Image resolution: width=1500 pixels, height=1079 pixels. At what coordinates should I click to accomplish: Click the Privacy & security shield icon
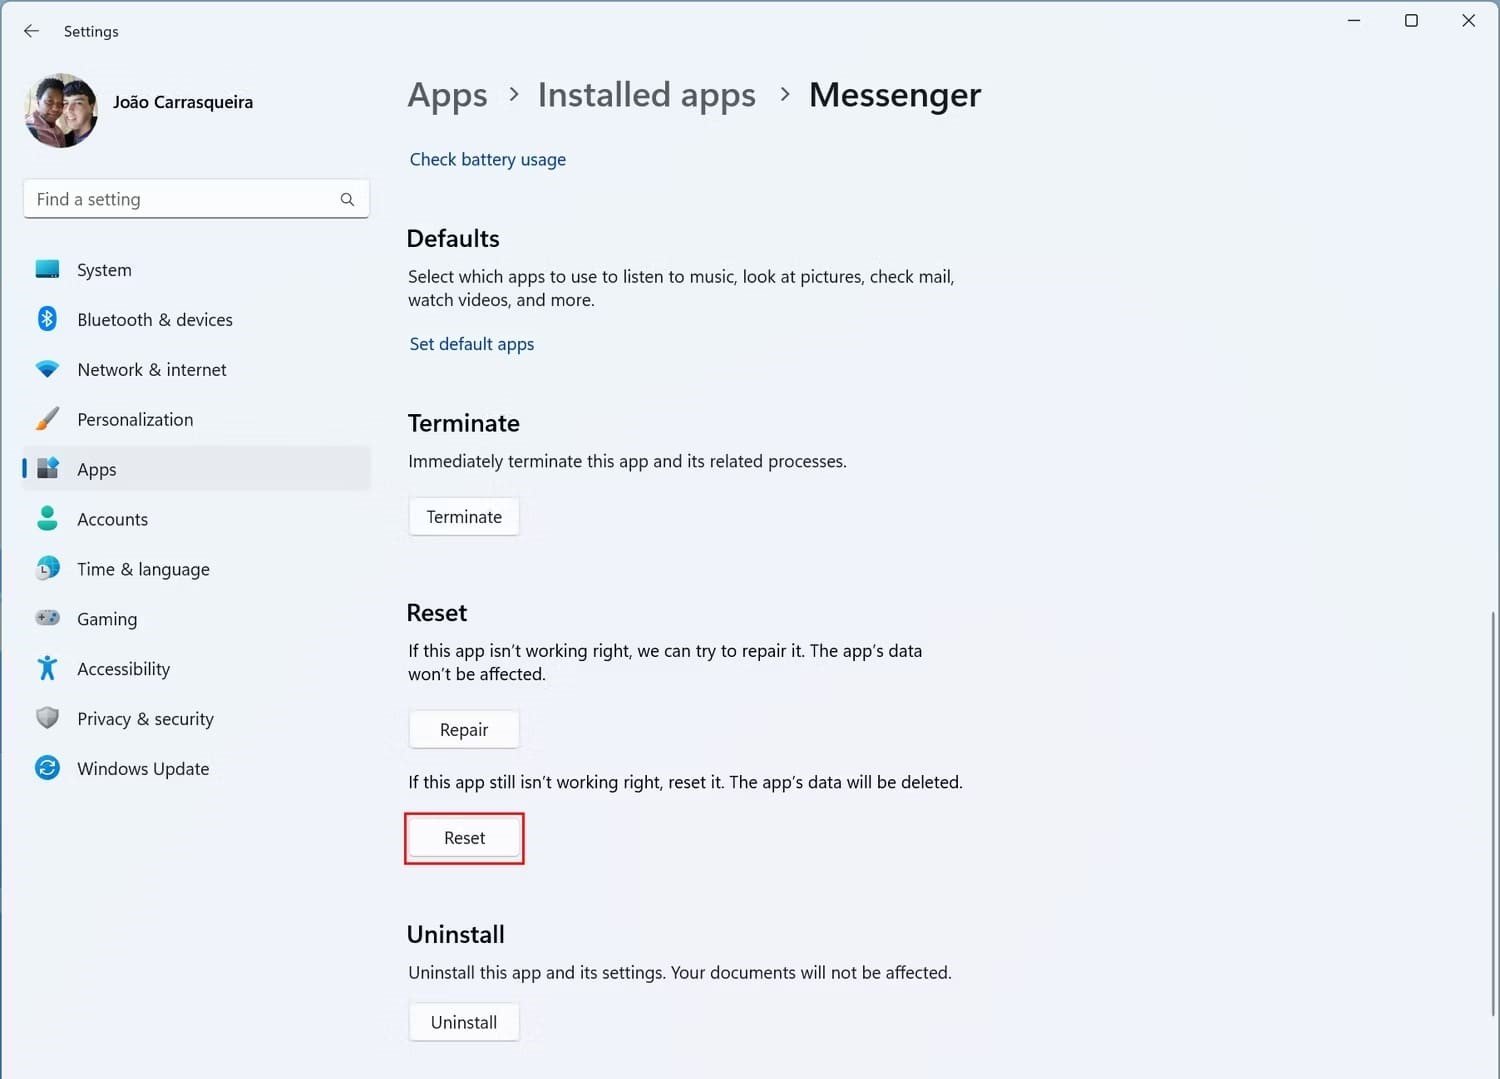[47, 718]
